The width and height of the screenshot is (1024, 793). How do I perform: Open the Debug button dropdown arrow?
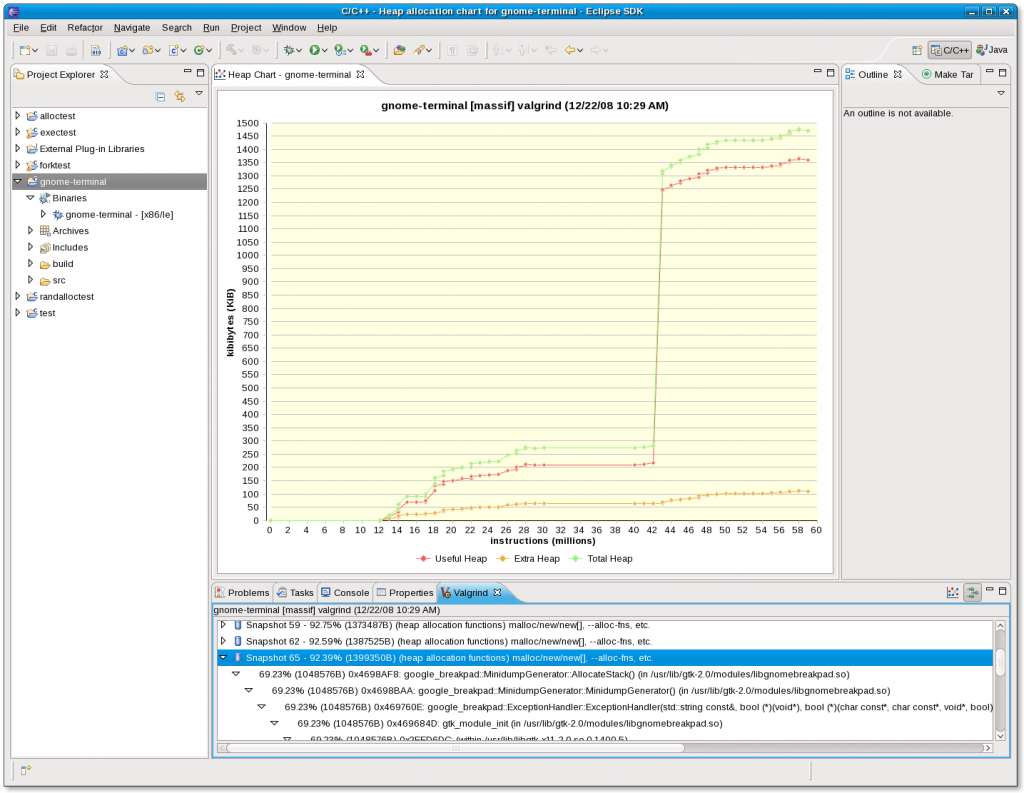coord(298,50)
